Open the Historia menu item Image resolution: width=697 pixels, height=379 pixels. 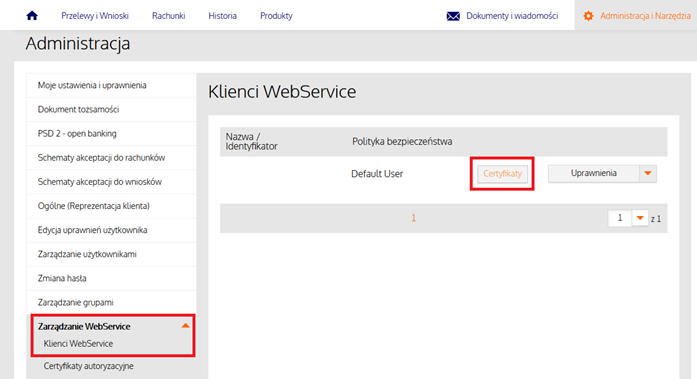pos(222,16)
